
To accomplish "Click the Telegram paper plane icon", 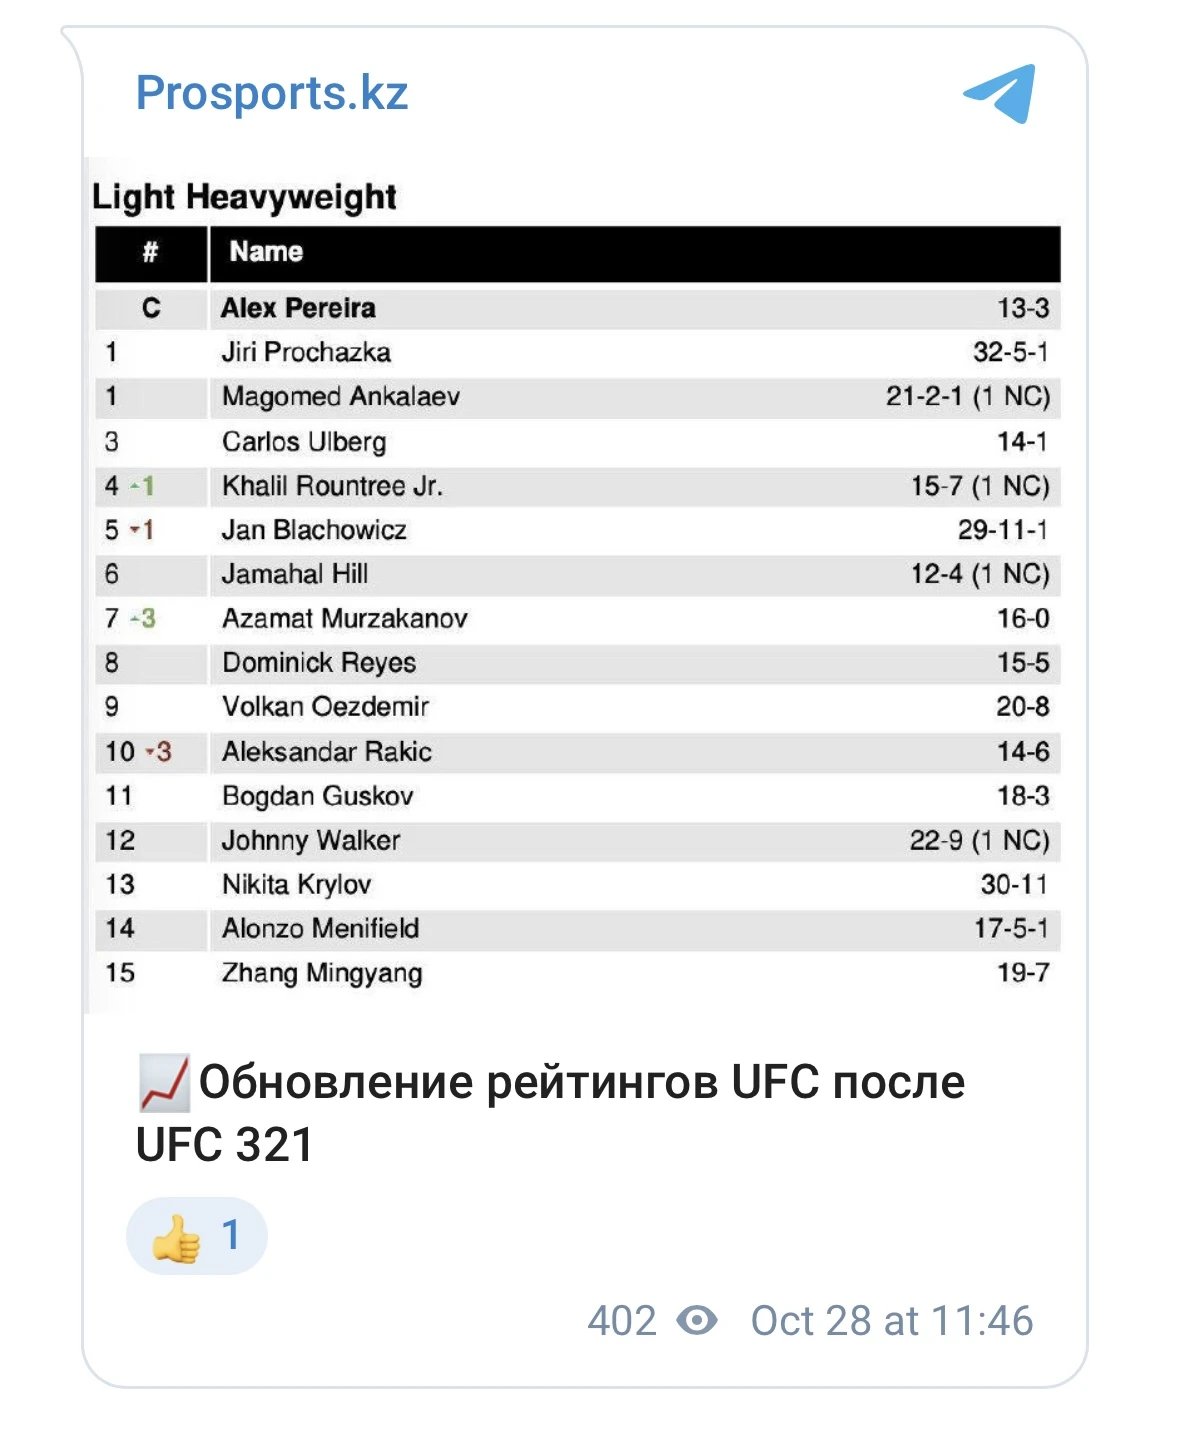I will pos(1000,93).
